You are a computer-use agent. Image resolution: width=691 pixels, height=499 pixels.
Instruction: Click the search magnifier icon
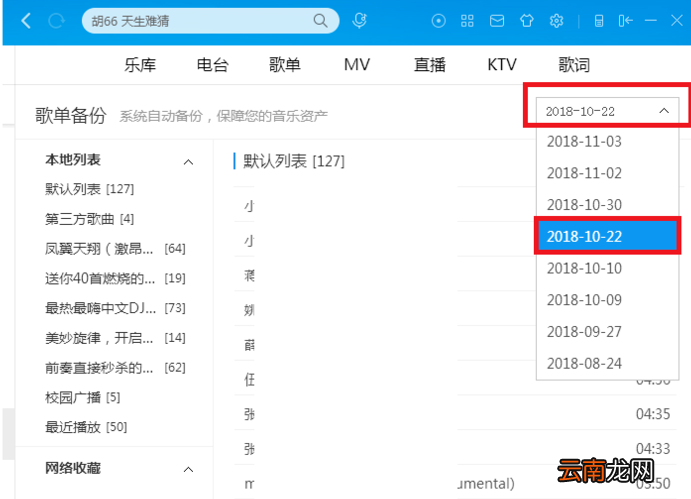point(320,21)
